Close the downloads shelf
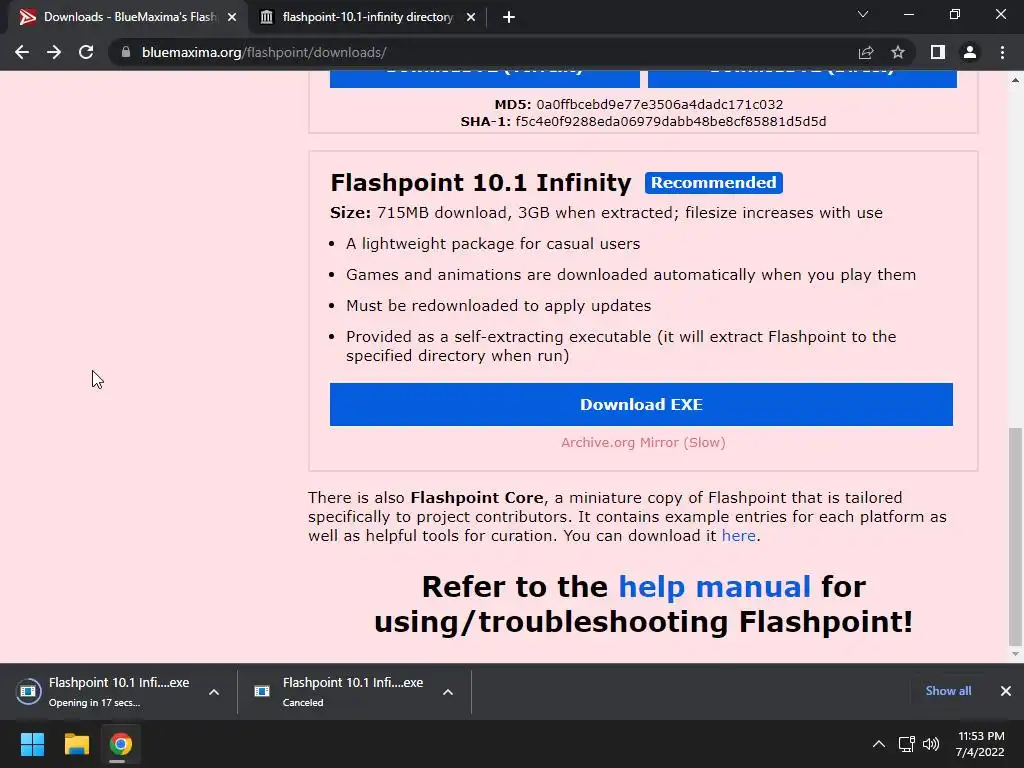 (x=1006, y=691)
